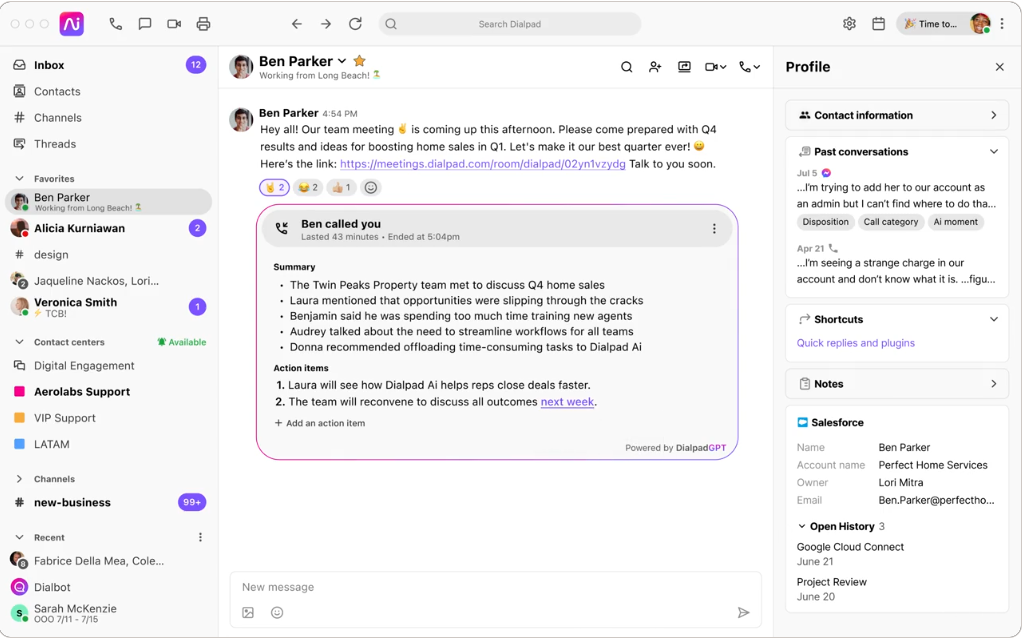Expand the Contact information panel
The image size is (1023, 643).
[993, 115]
